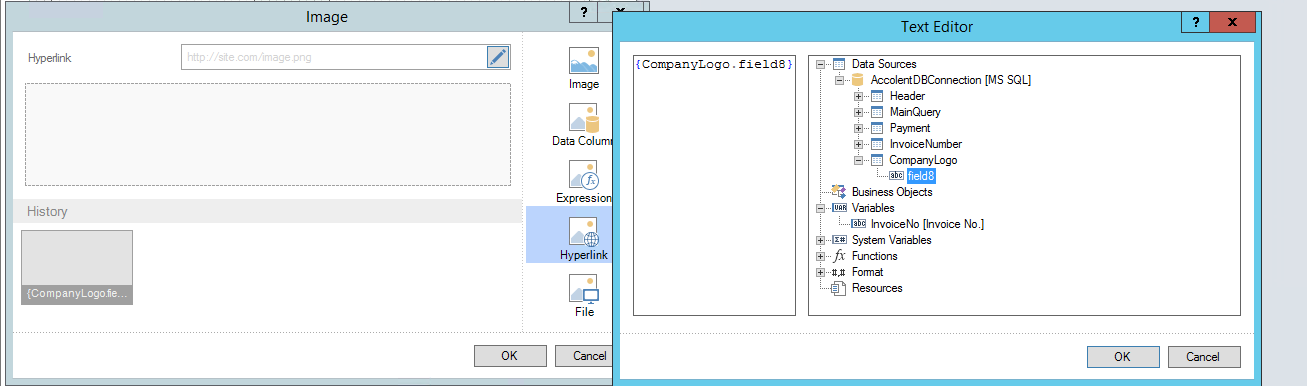Collapse the CompanyLogo data source
This screenshot has height=386, width=1307.
[858, 160]
